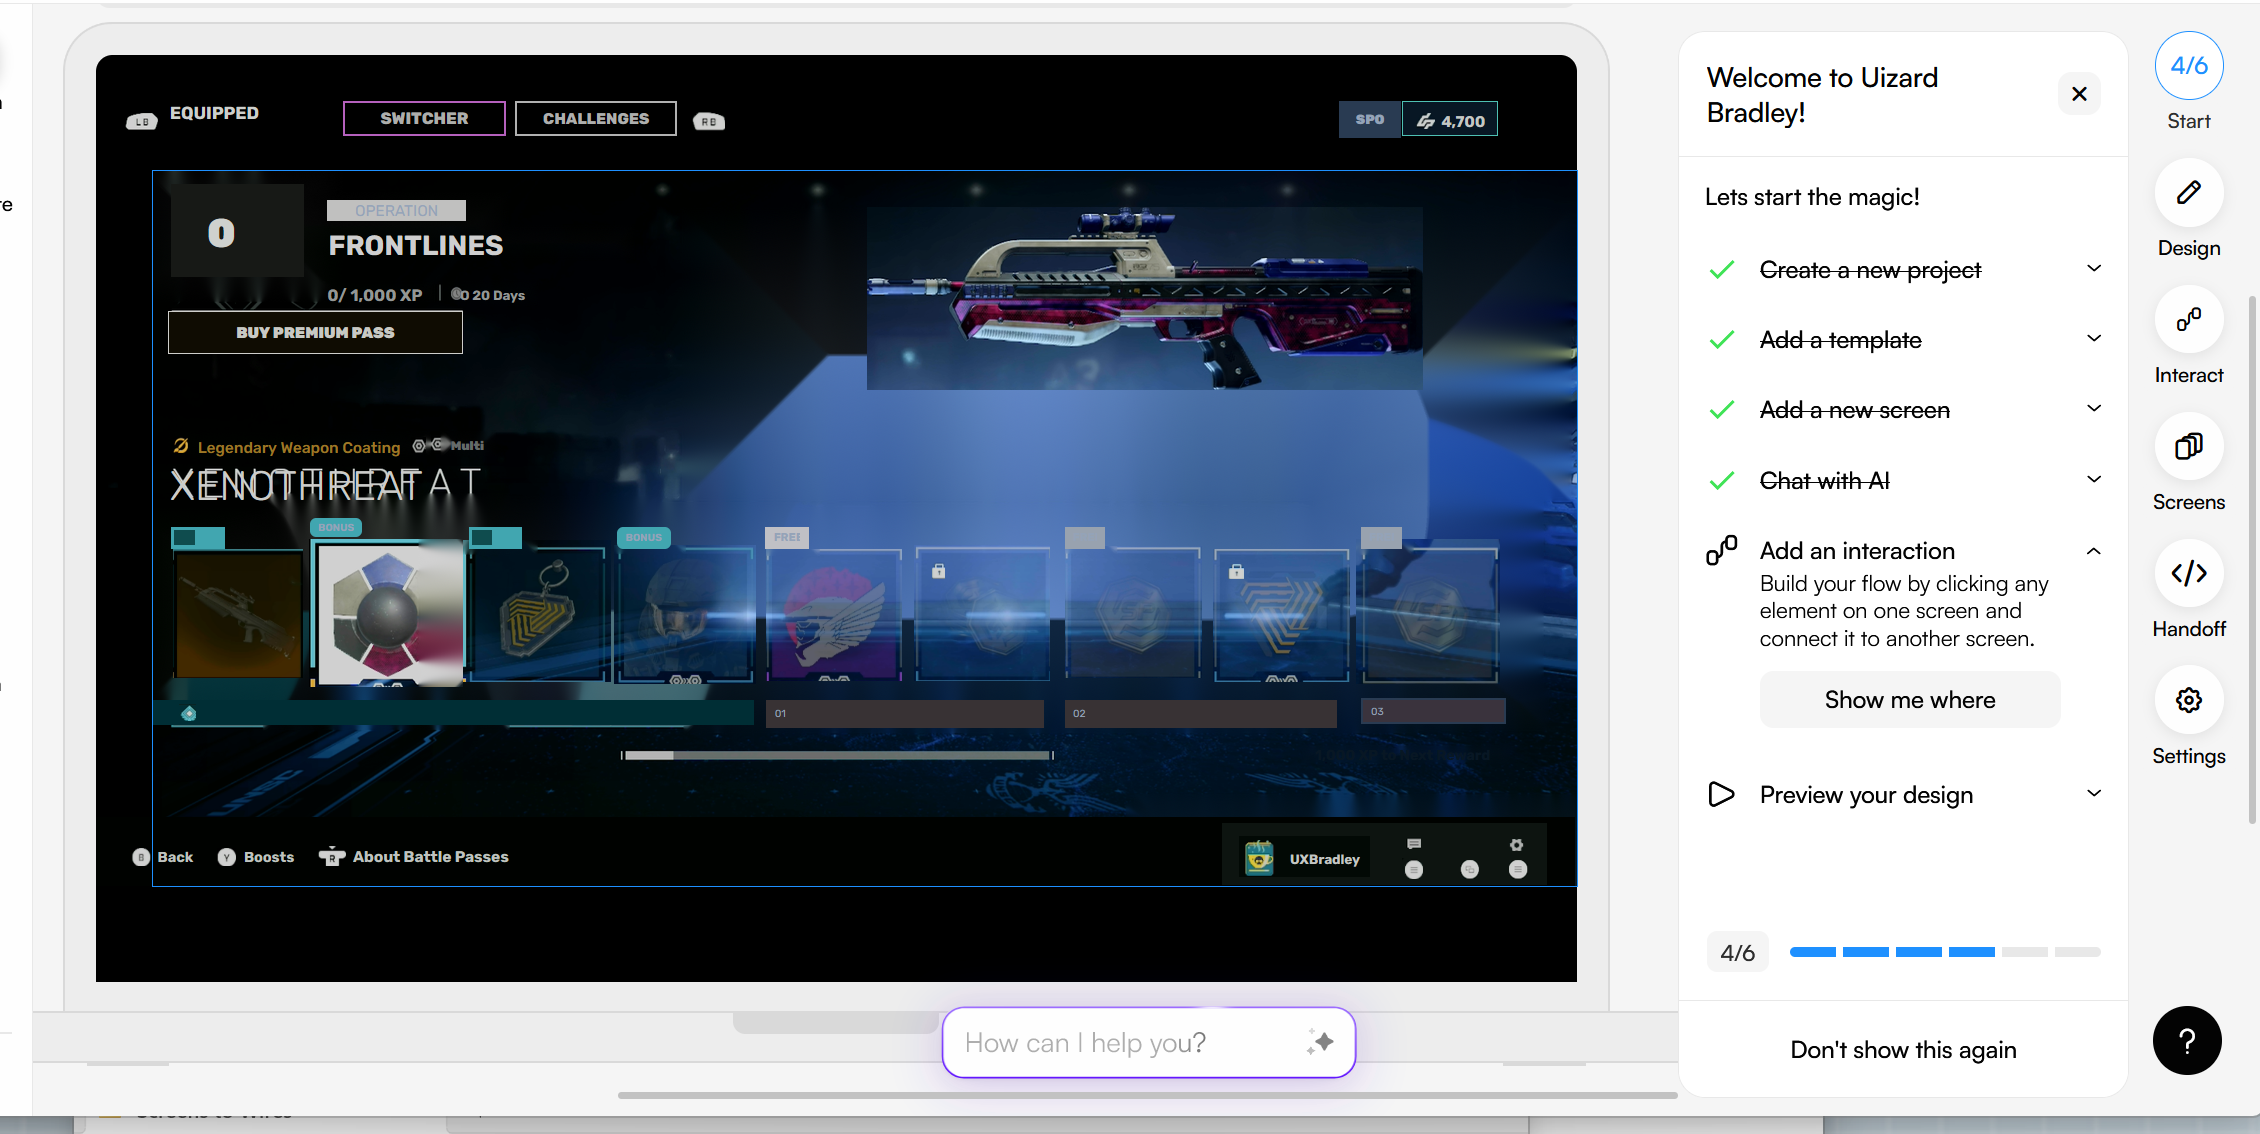
Task: Open the Settings gear in right sidebar
Action: [x=2188, y=700]
